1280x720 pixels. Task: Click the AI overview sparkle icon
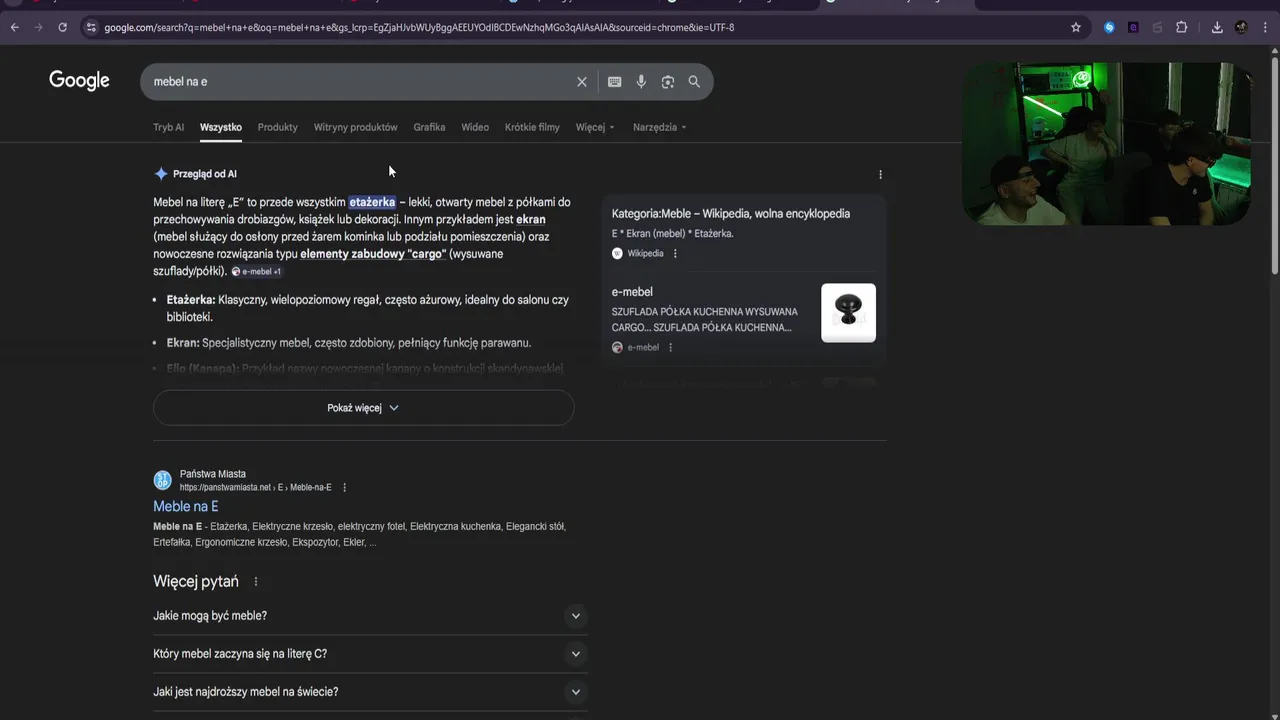(161, 174)
